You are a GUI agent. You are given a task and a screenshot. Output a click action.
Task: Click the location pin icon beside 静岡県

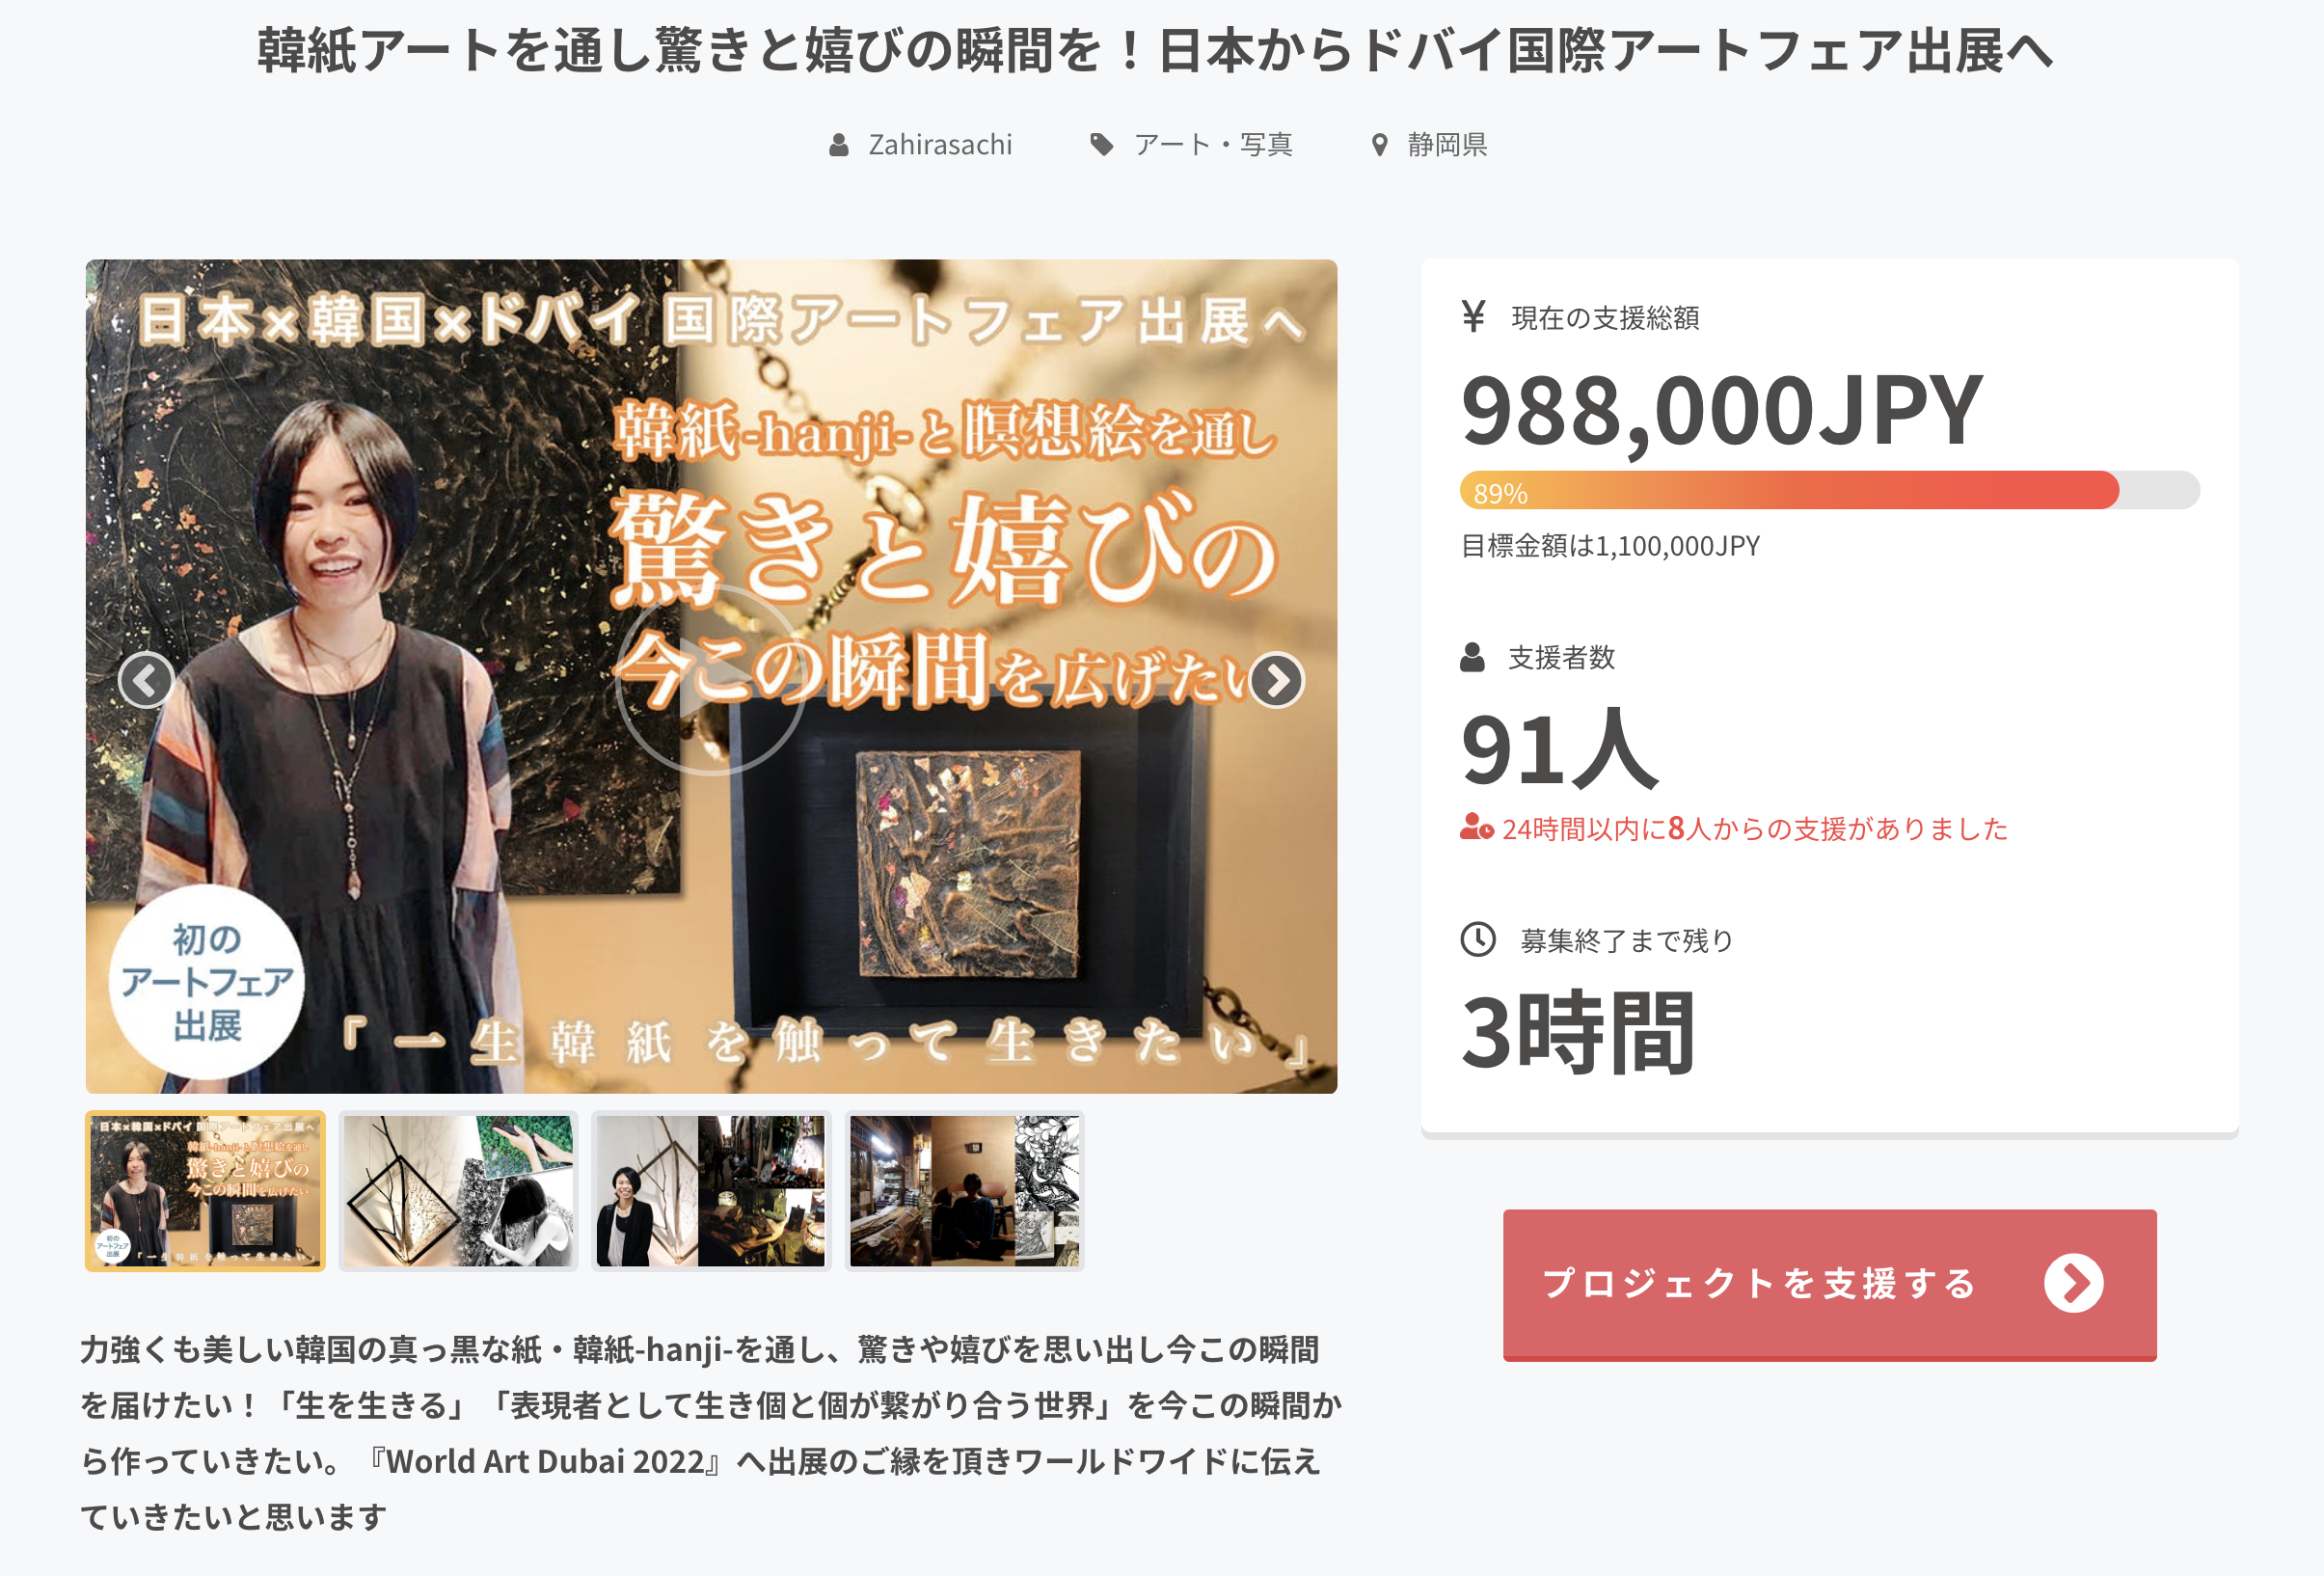(1380, 145)
